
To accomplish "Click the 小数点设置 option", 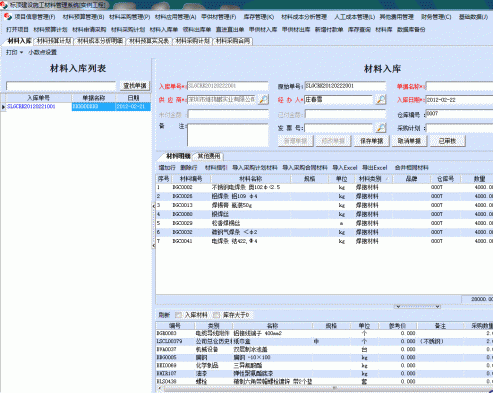I will [42, 52].
